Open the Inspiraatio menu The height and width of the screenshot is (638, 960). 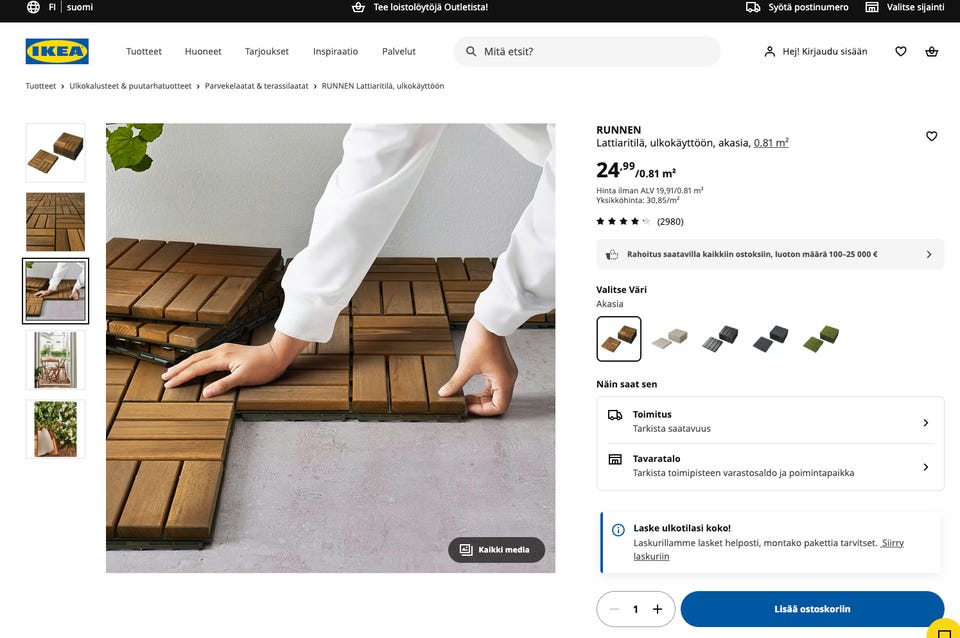336,51
